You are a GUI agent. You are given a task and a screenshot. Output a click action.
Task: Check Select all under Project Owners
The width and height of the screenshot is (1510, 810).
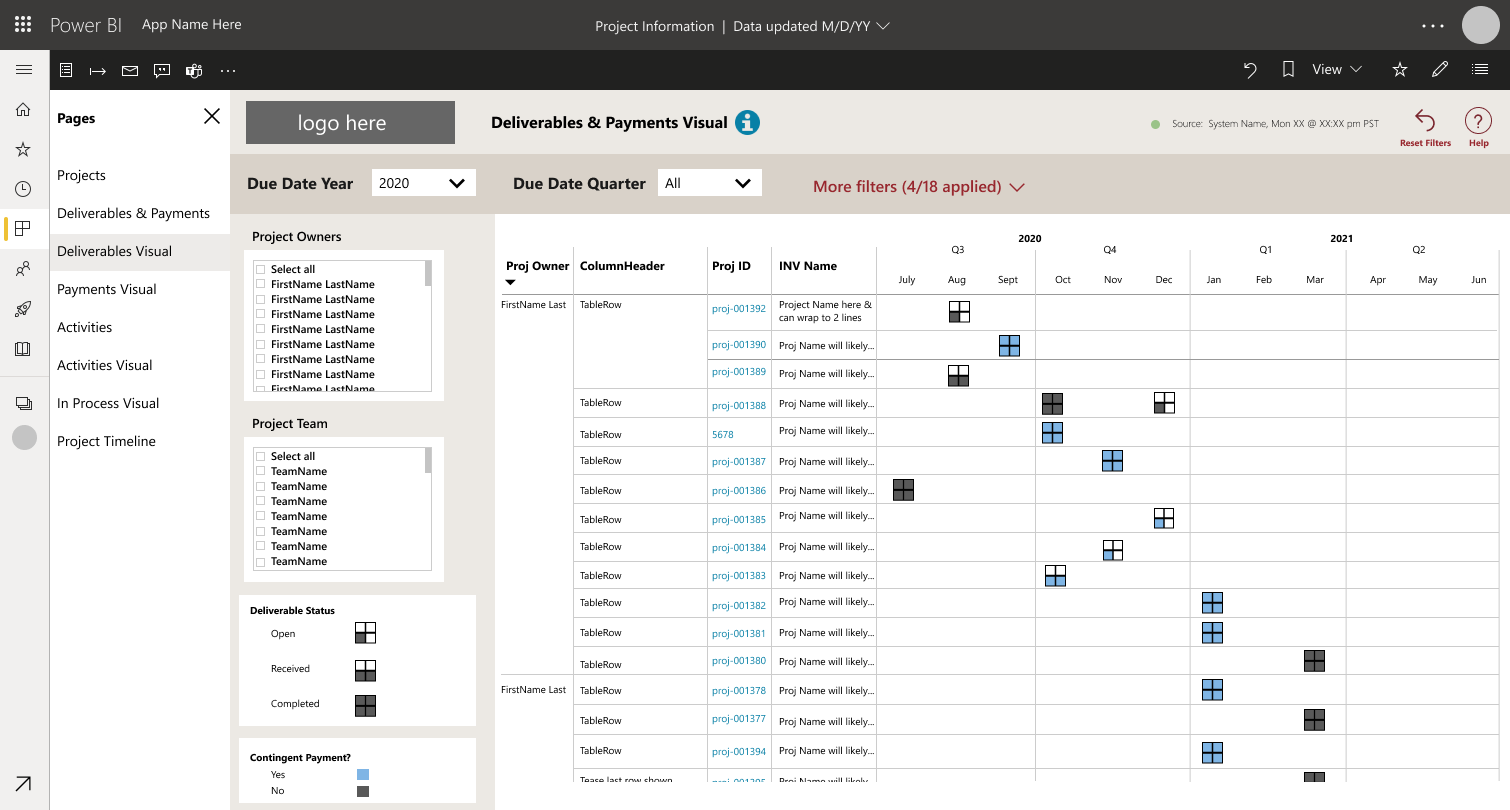point(260,268)
